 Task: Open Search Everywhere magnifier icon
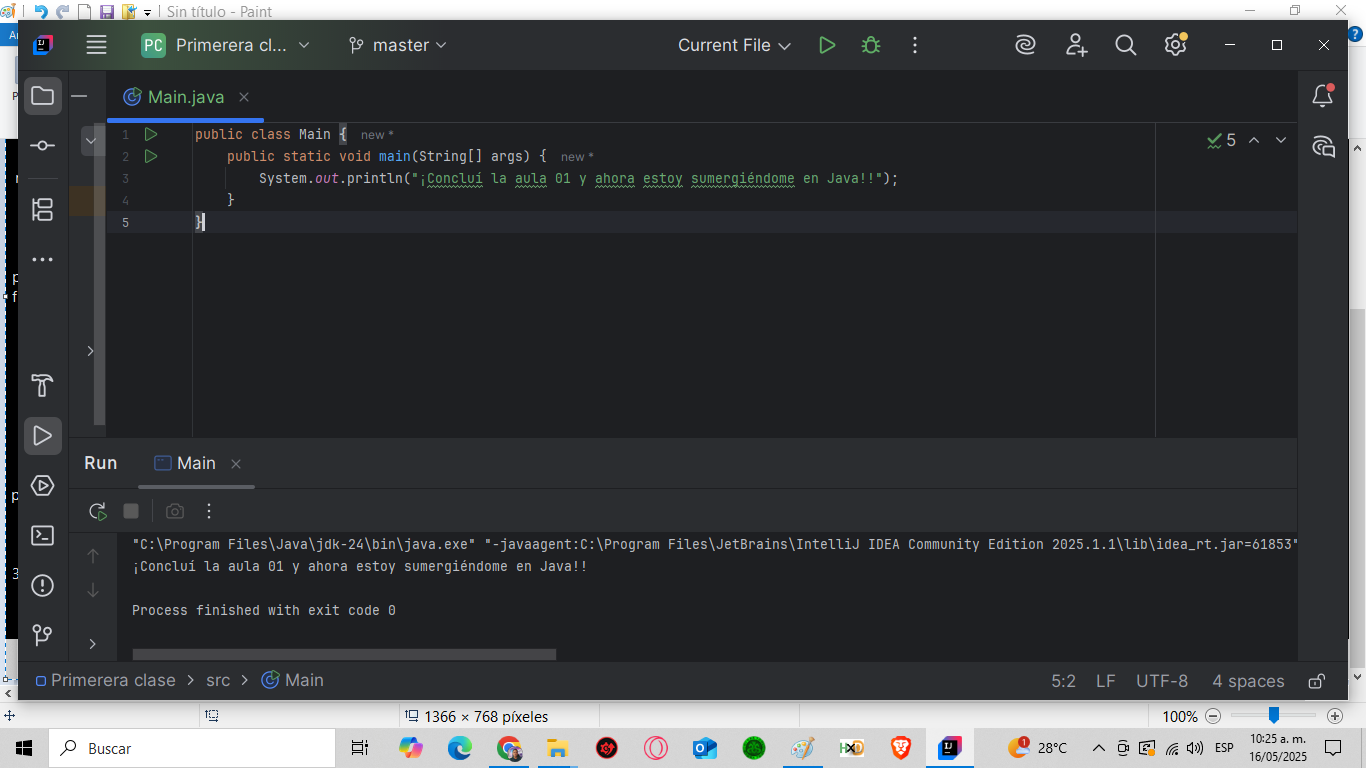pos(1126,45)
